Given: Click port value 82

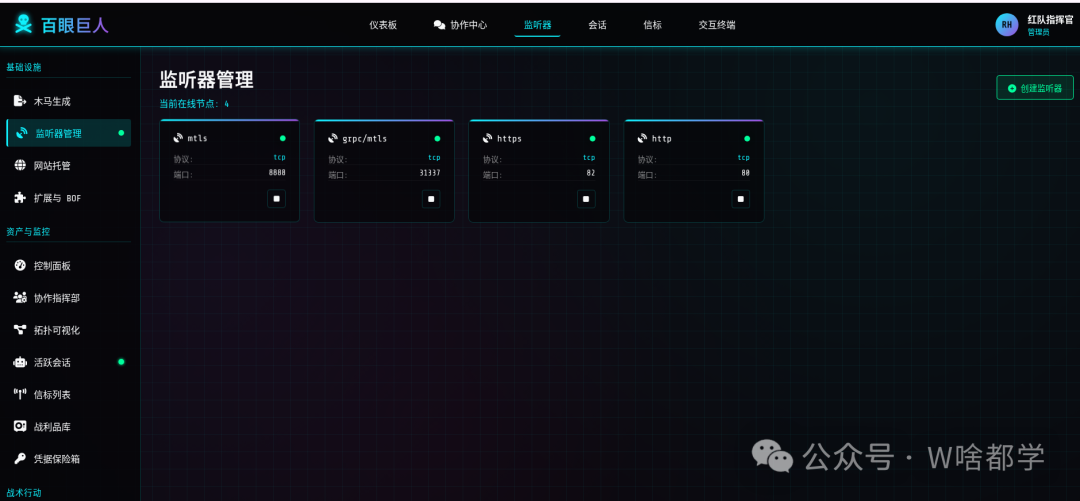Looking at the screenshot, I should click(591, 173).
